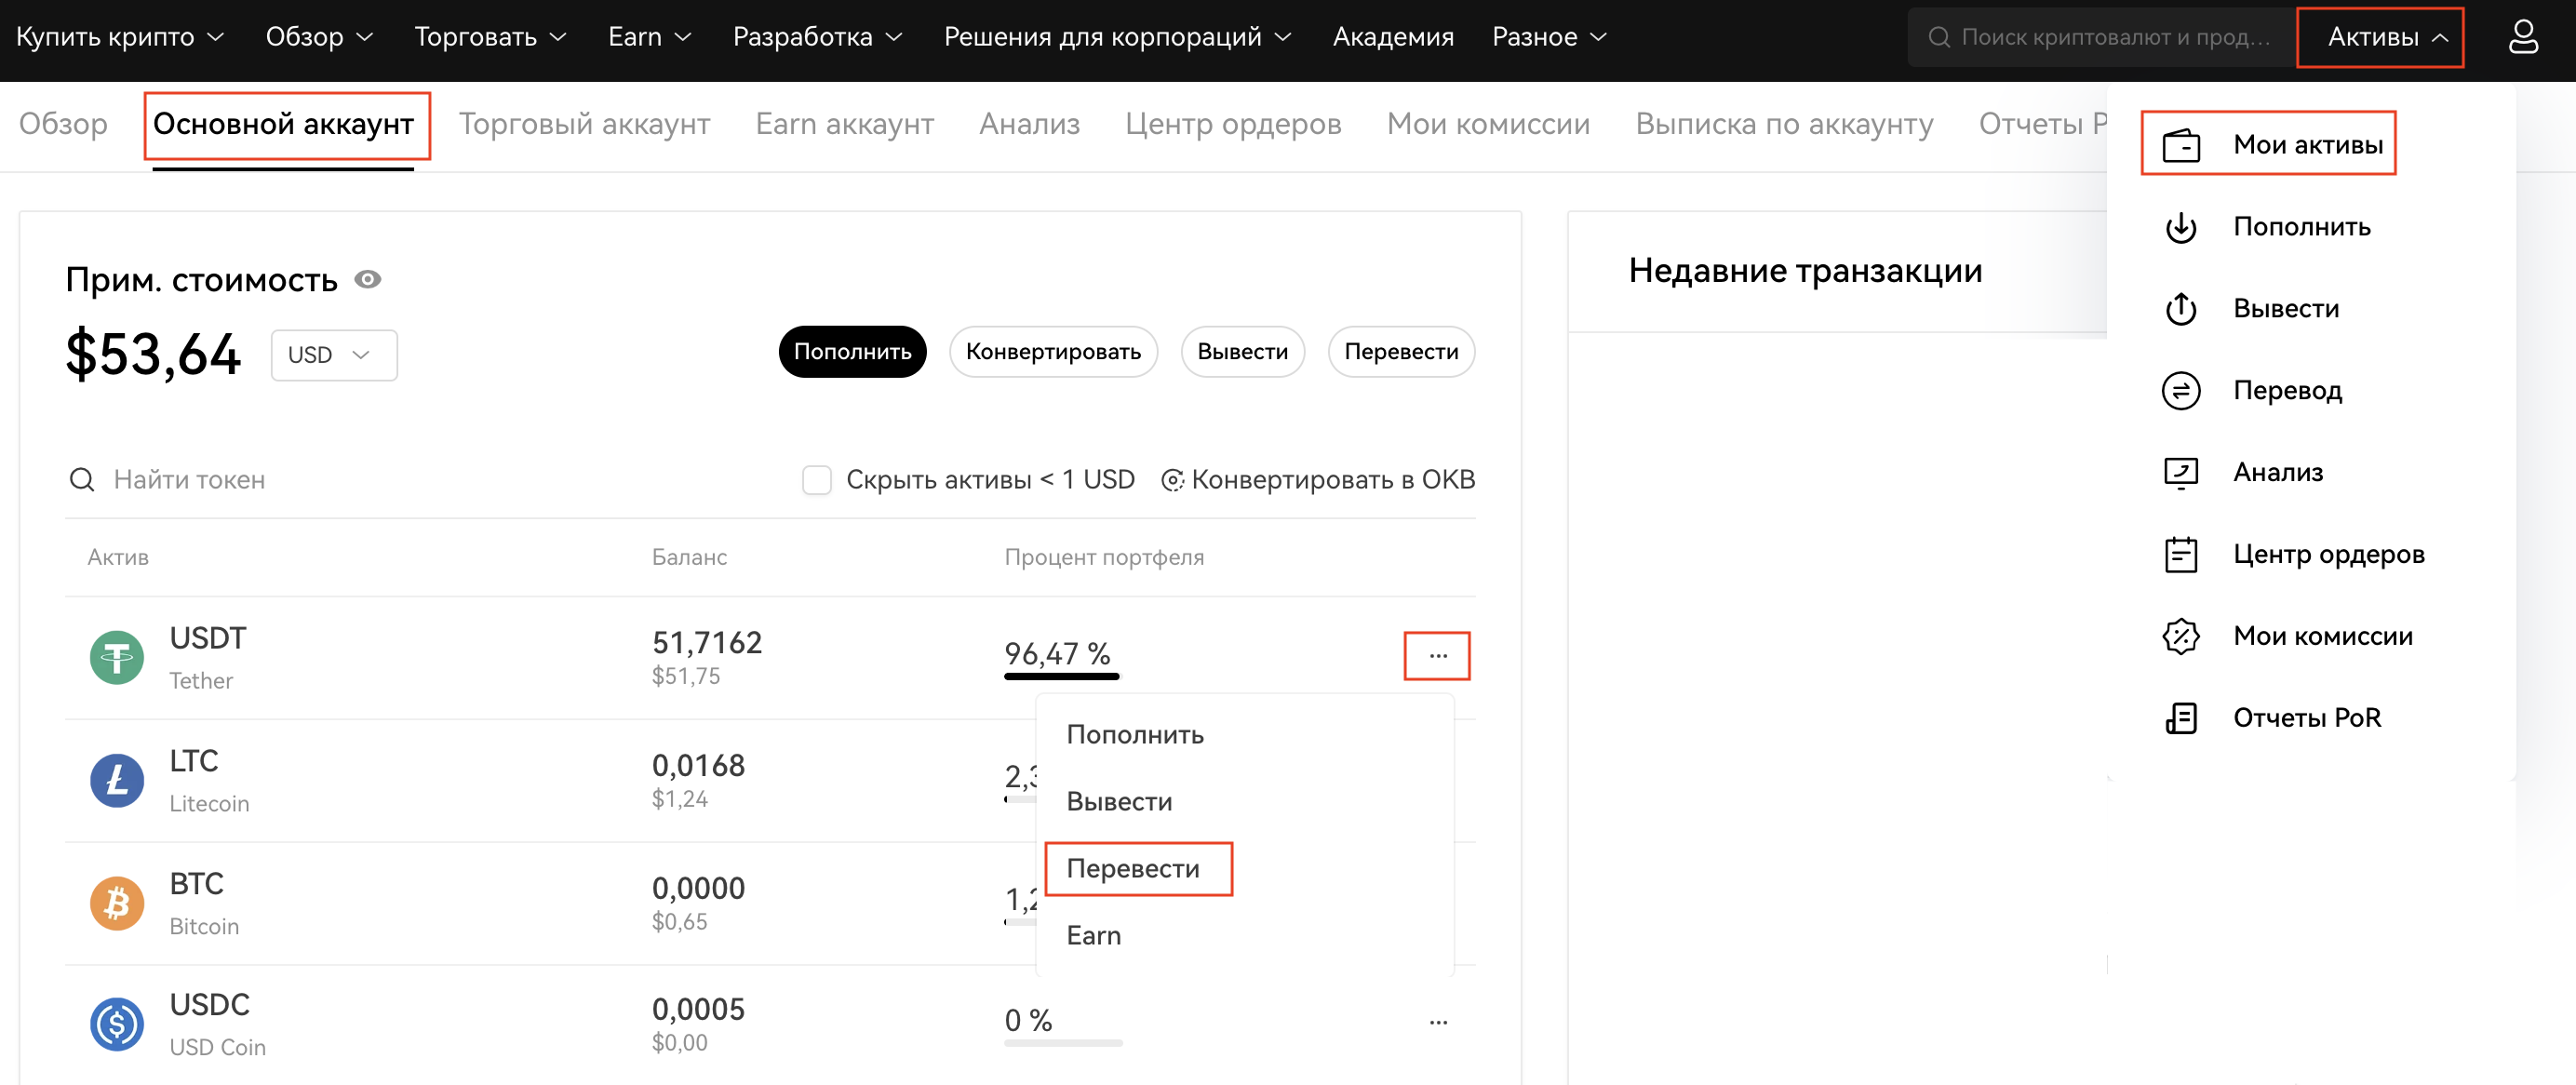Select Перевод in Активы dropdown
The image size is (2576, 1085).
coord(2287,391)
